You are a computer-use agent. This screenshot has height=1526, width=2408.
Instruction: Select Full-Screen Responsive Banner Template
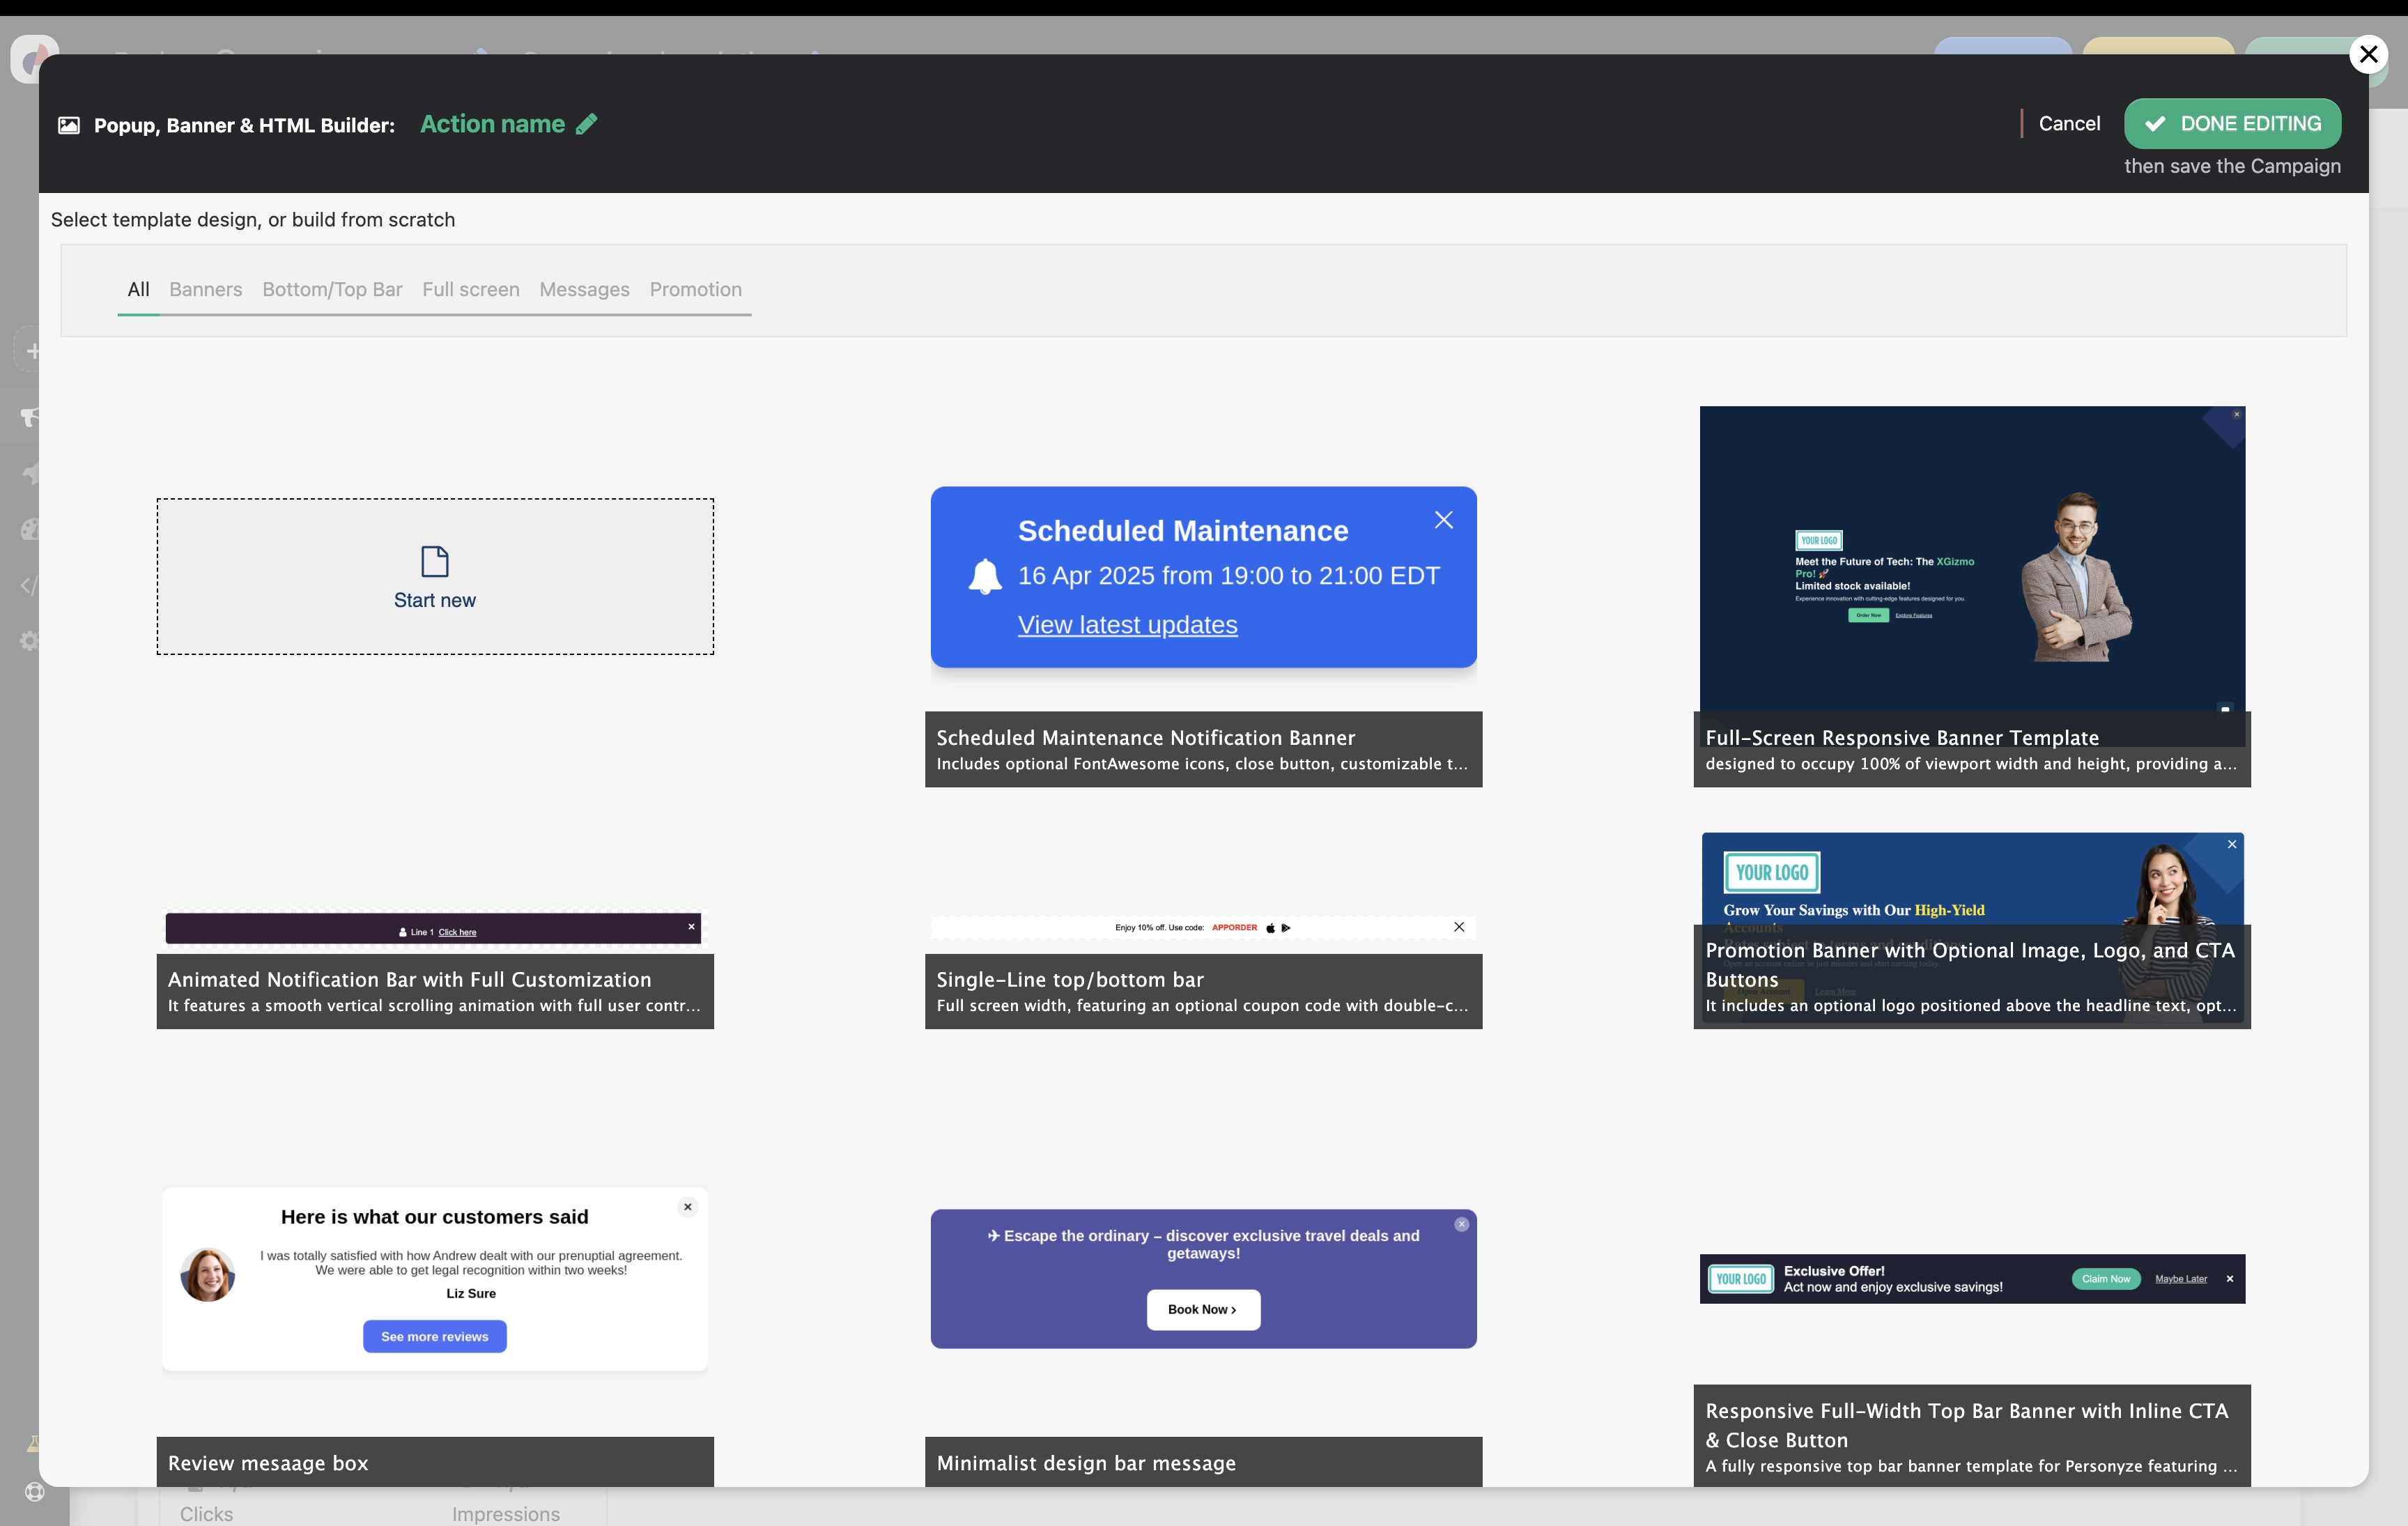point(1972,597)
